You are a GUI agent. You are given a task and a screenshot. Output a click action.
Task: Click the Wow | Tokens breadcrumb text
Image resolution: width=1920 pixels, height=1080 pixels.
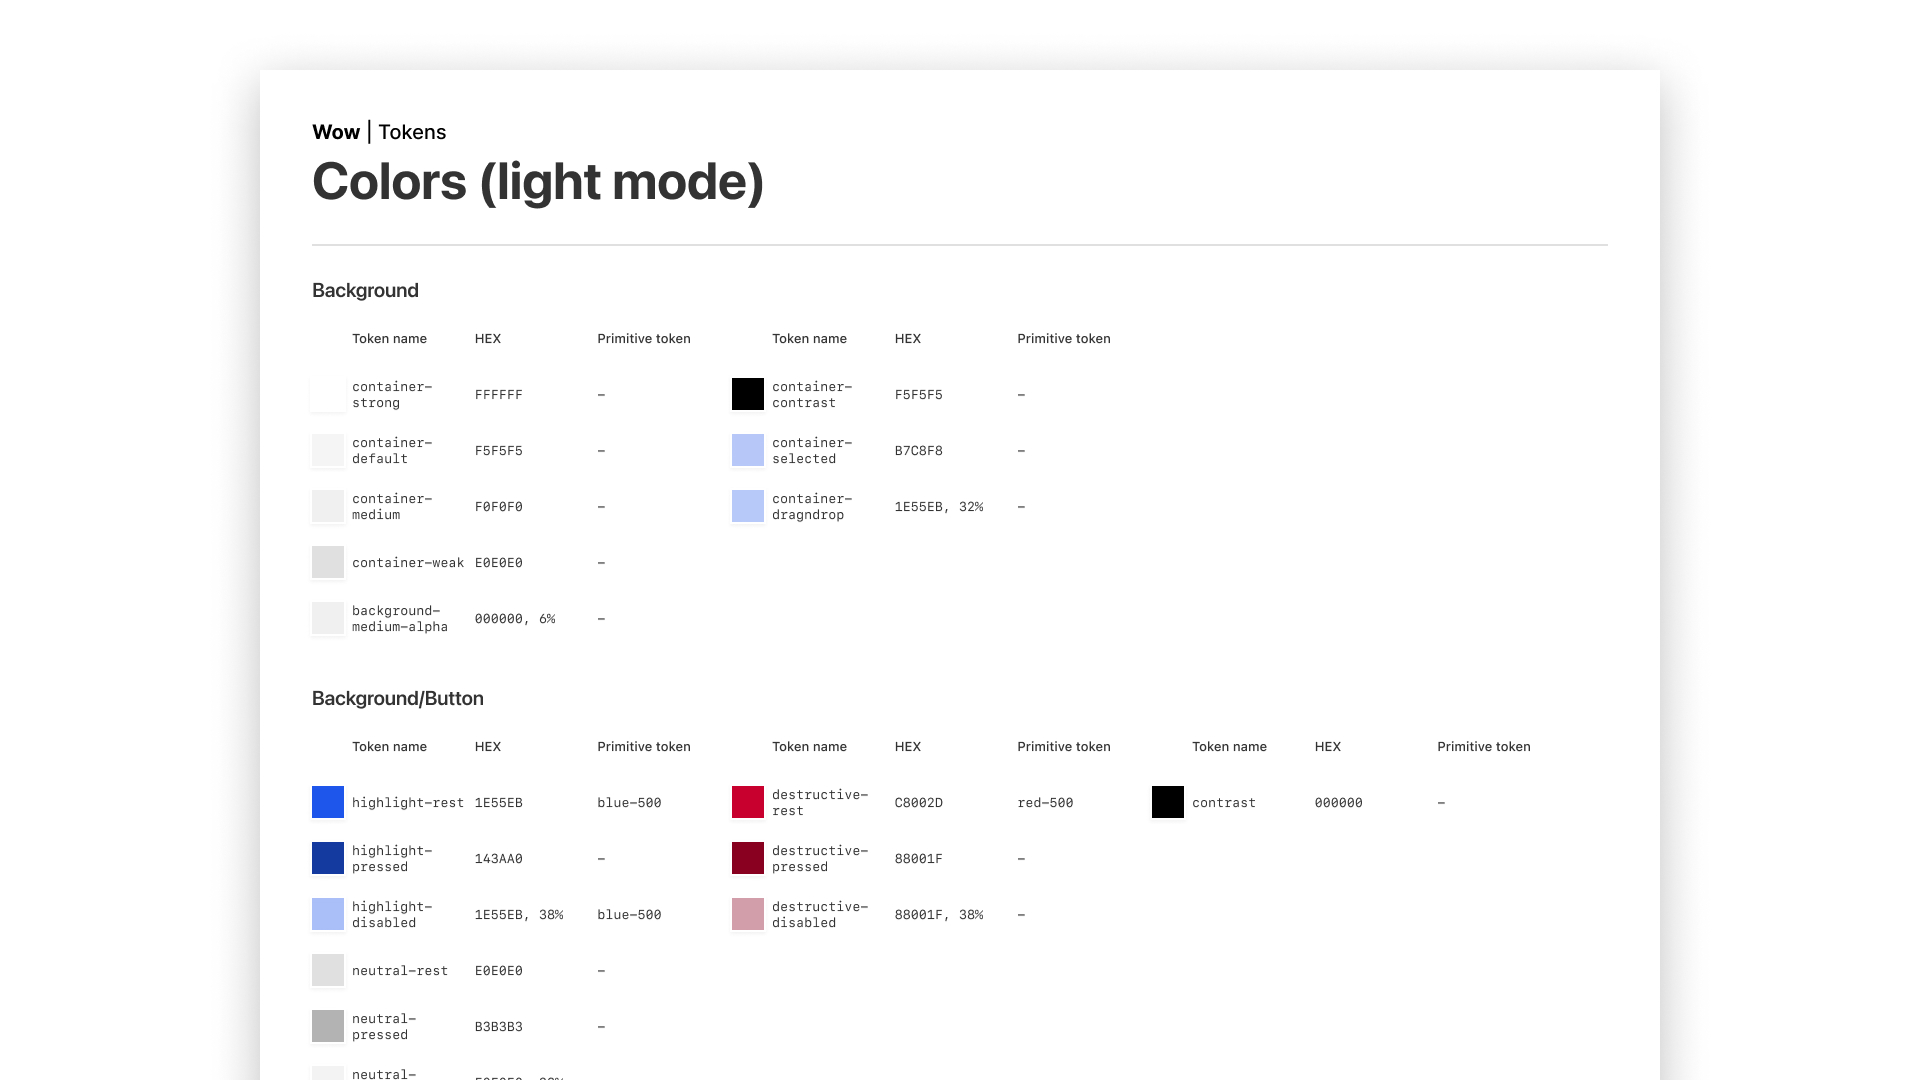tap(379, 132)
